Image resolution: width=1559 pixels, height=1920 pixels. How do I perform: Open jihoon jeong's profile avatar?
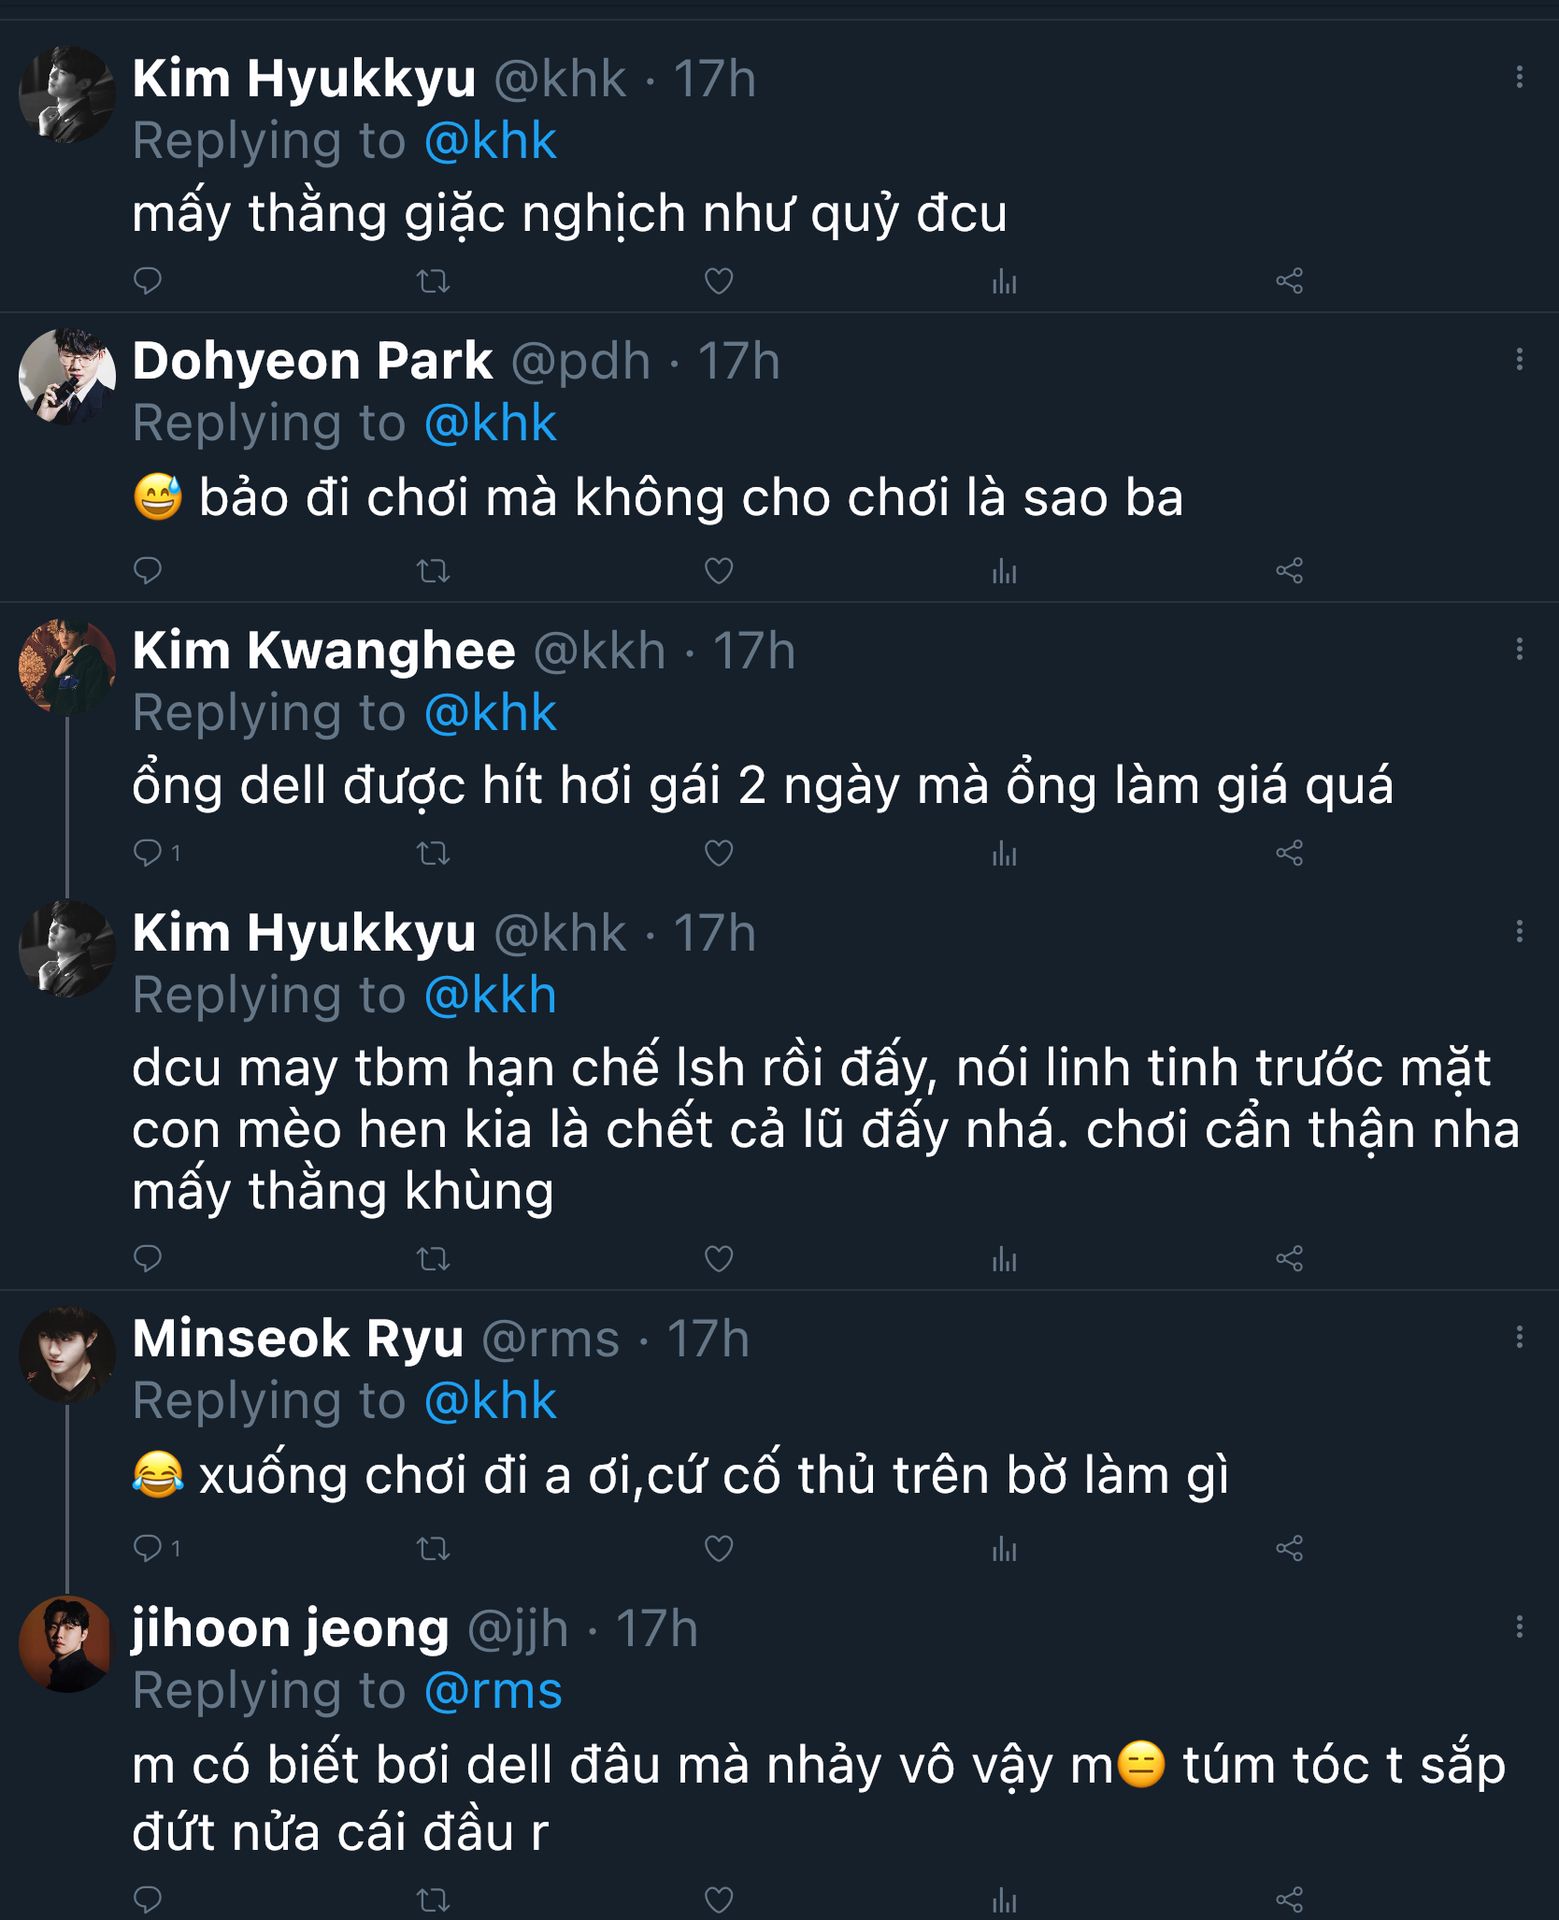(67, 1644)
